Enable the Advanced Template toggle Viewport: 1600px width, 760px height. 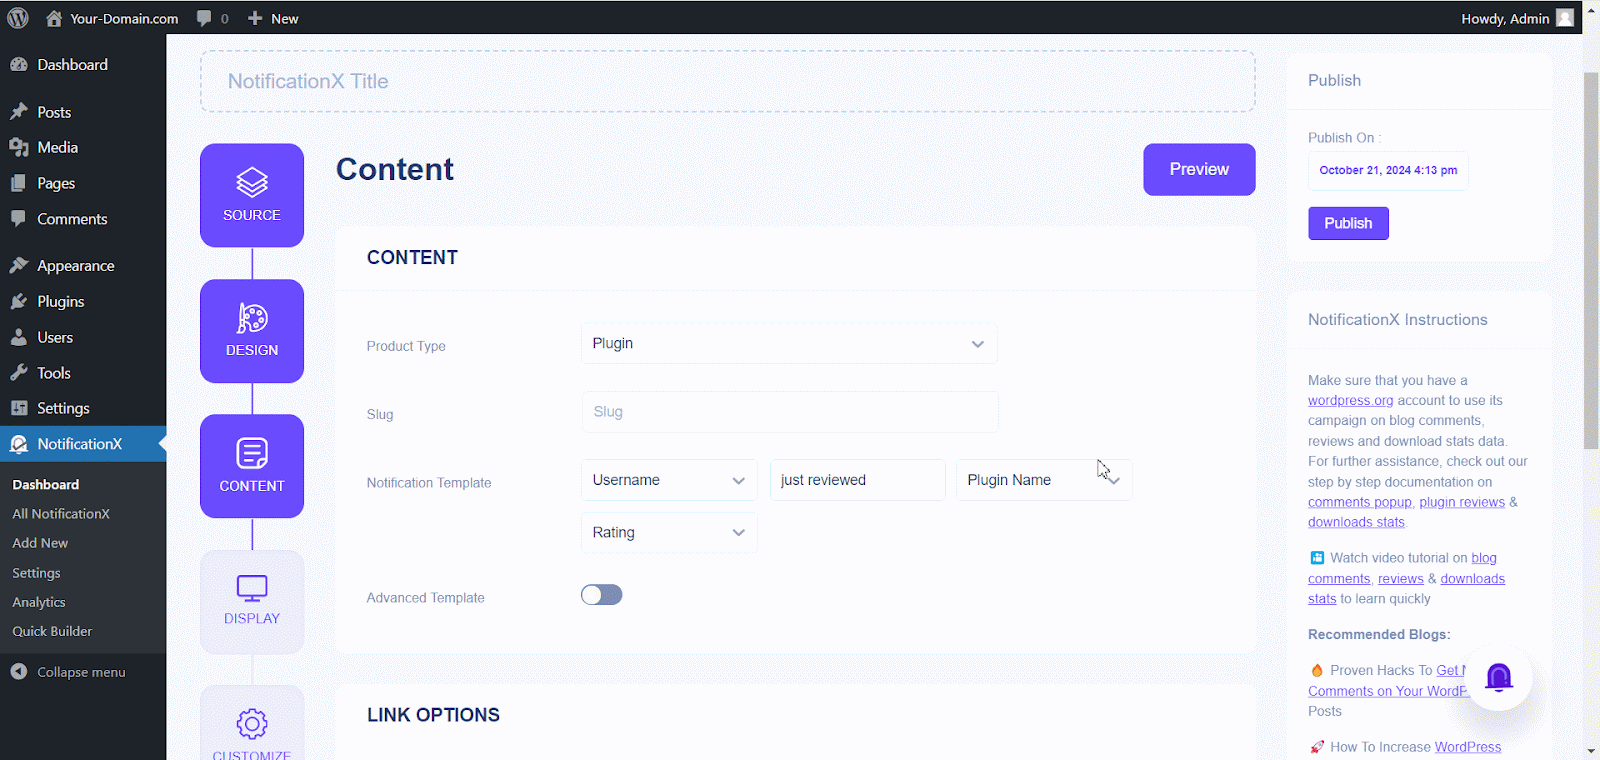tap(602, 595)
